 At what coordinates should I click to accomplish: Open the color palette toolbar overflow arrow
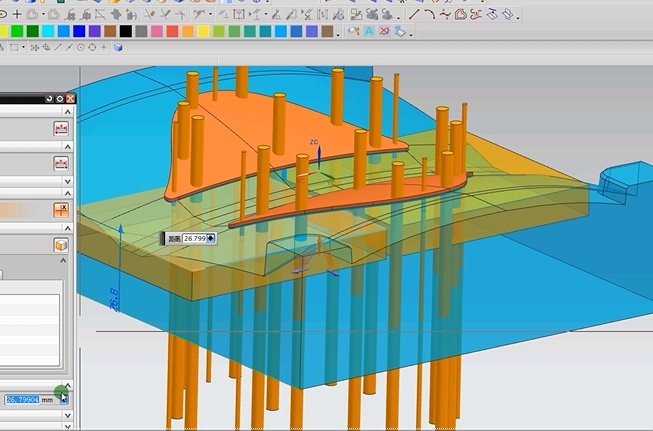(338, 33)
